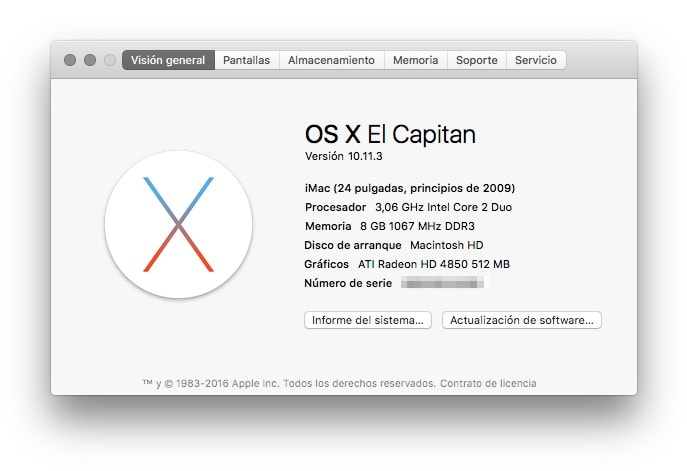
Task: Go to the Memoria tab
Action: [x=416, y=60]
